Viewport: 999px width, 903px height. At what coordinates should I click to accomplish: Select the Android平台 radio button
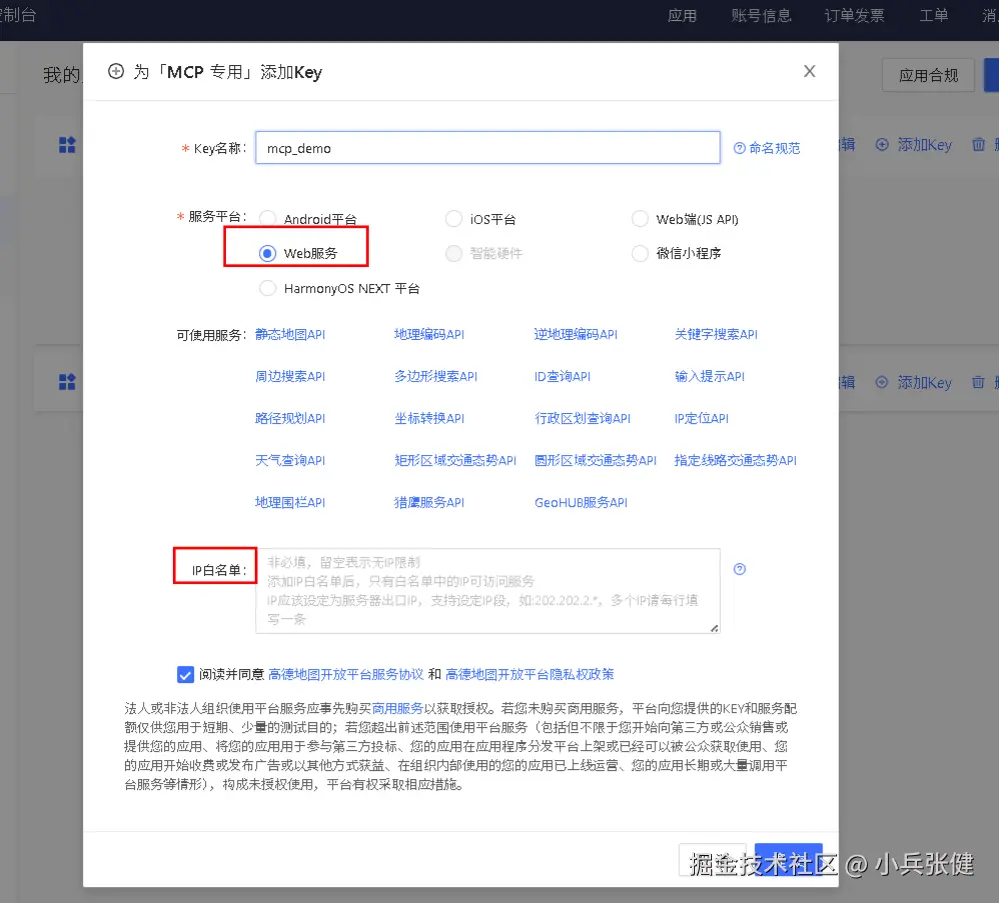(268, 219)
